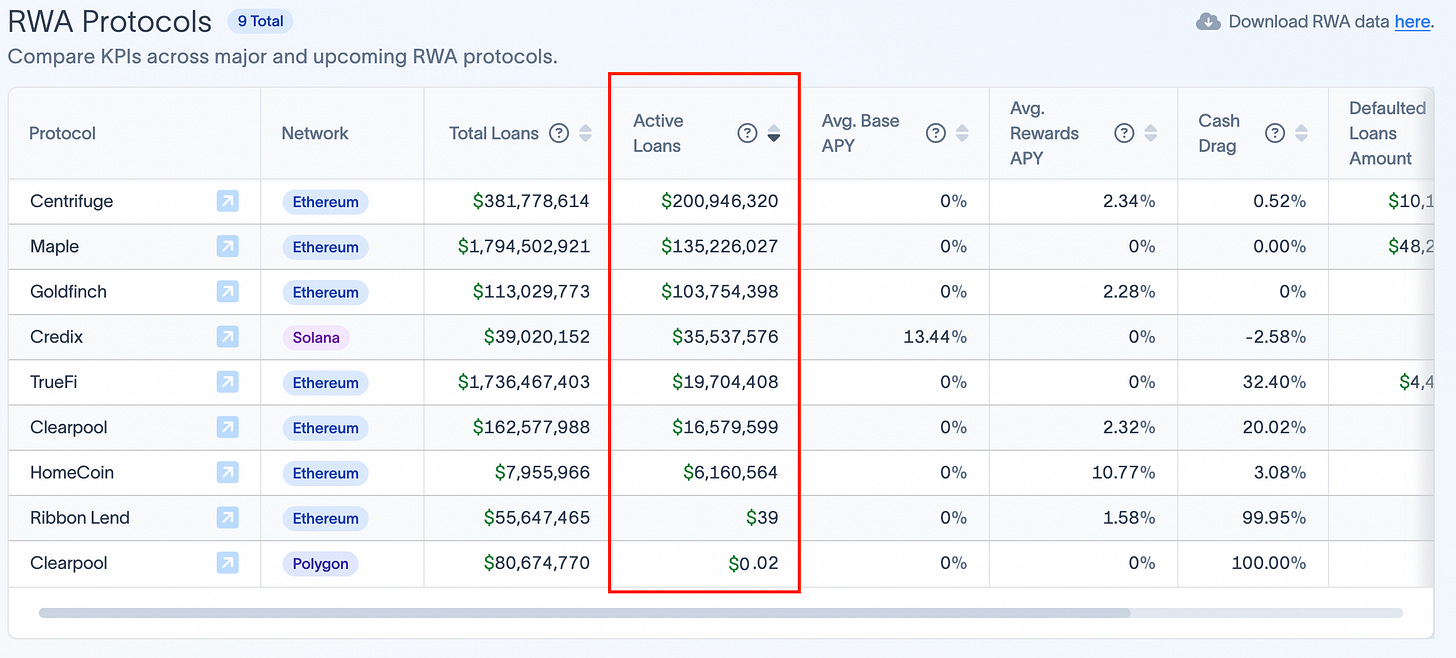Click the Defaulted Loans Amount header

(1387, 133)
